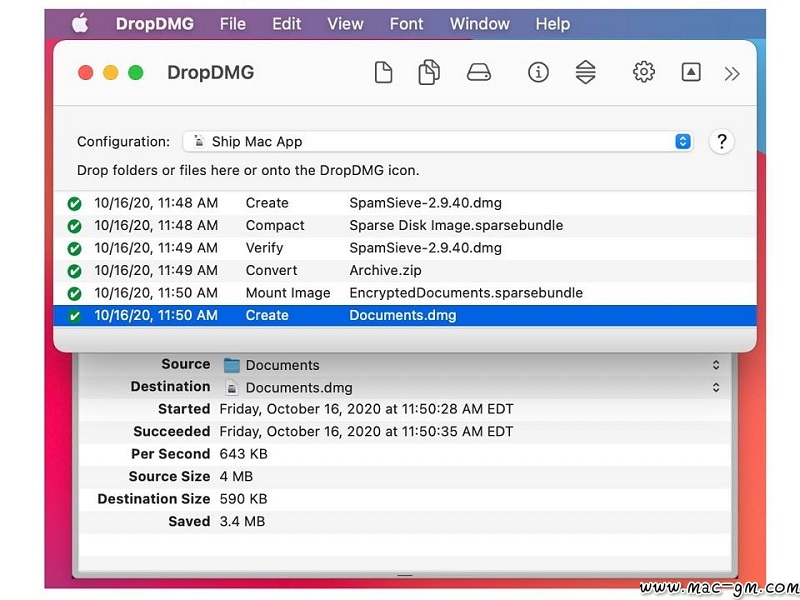Open the info toolbar icon

click(538, 72)
